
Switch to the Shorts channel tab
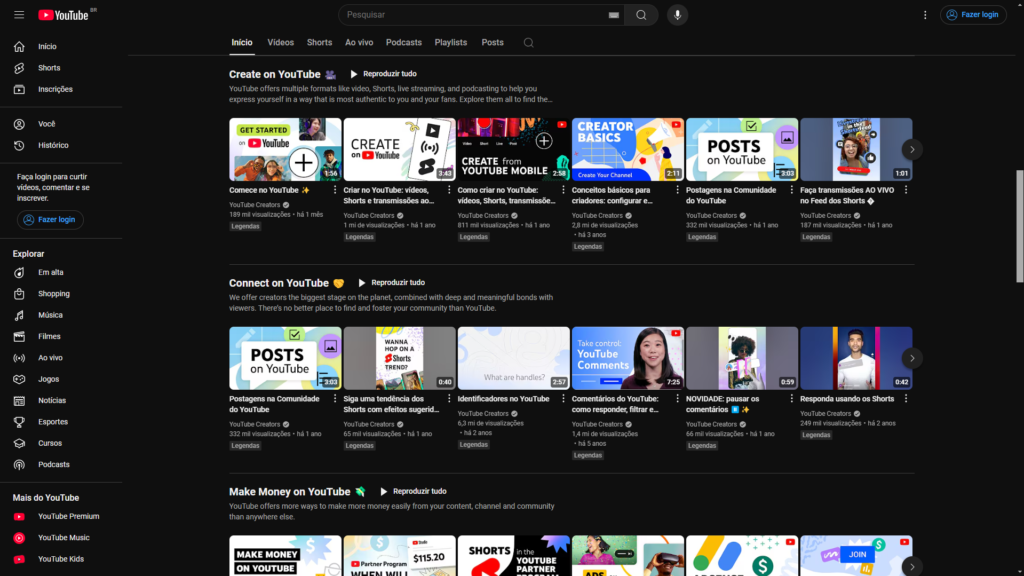(x=319, y=42)
